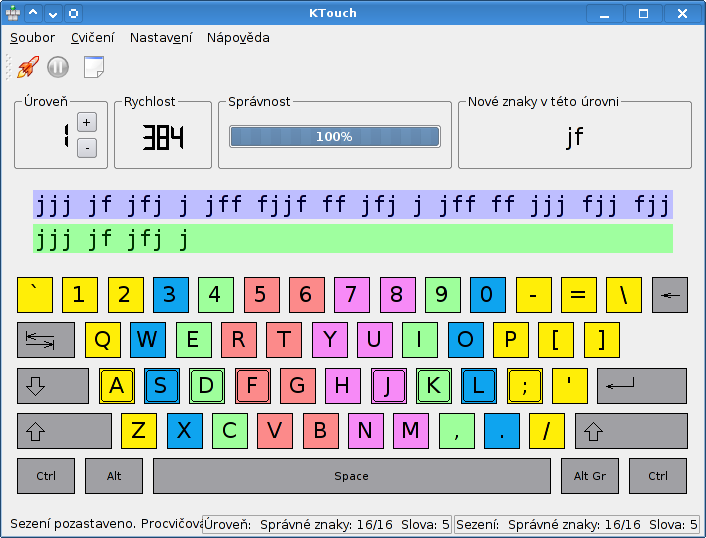Click the red V key

275,431
